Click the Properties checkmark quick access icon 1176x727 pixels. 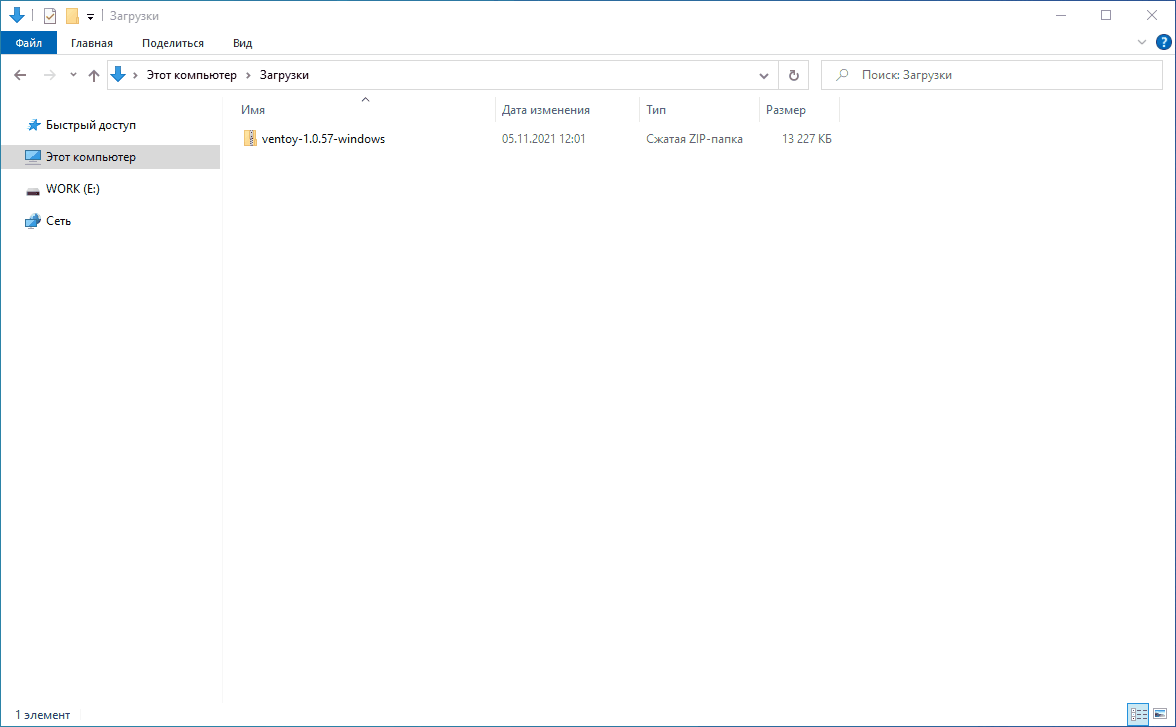coord(50,16)
